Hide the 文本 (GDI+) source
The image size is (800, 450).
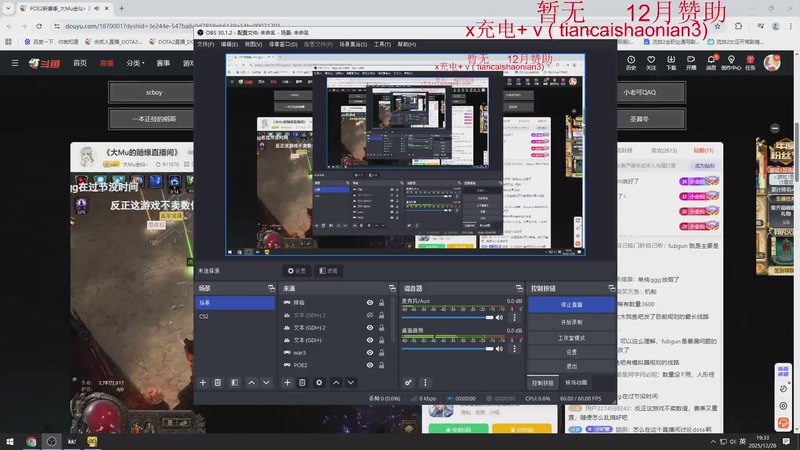tap(370, 340)
